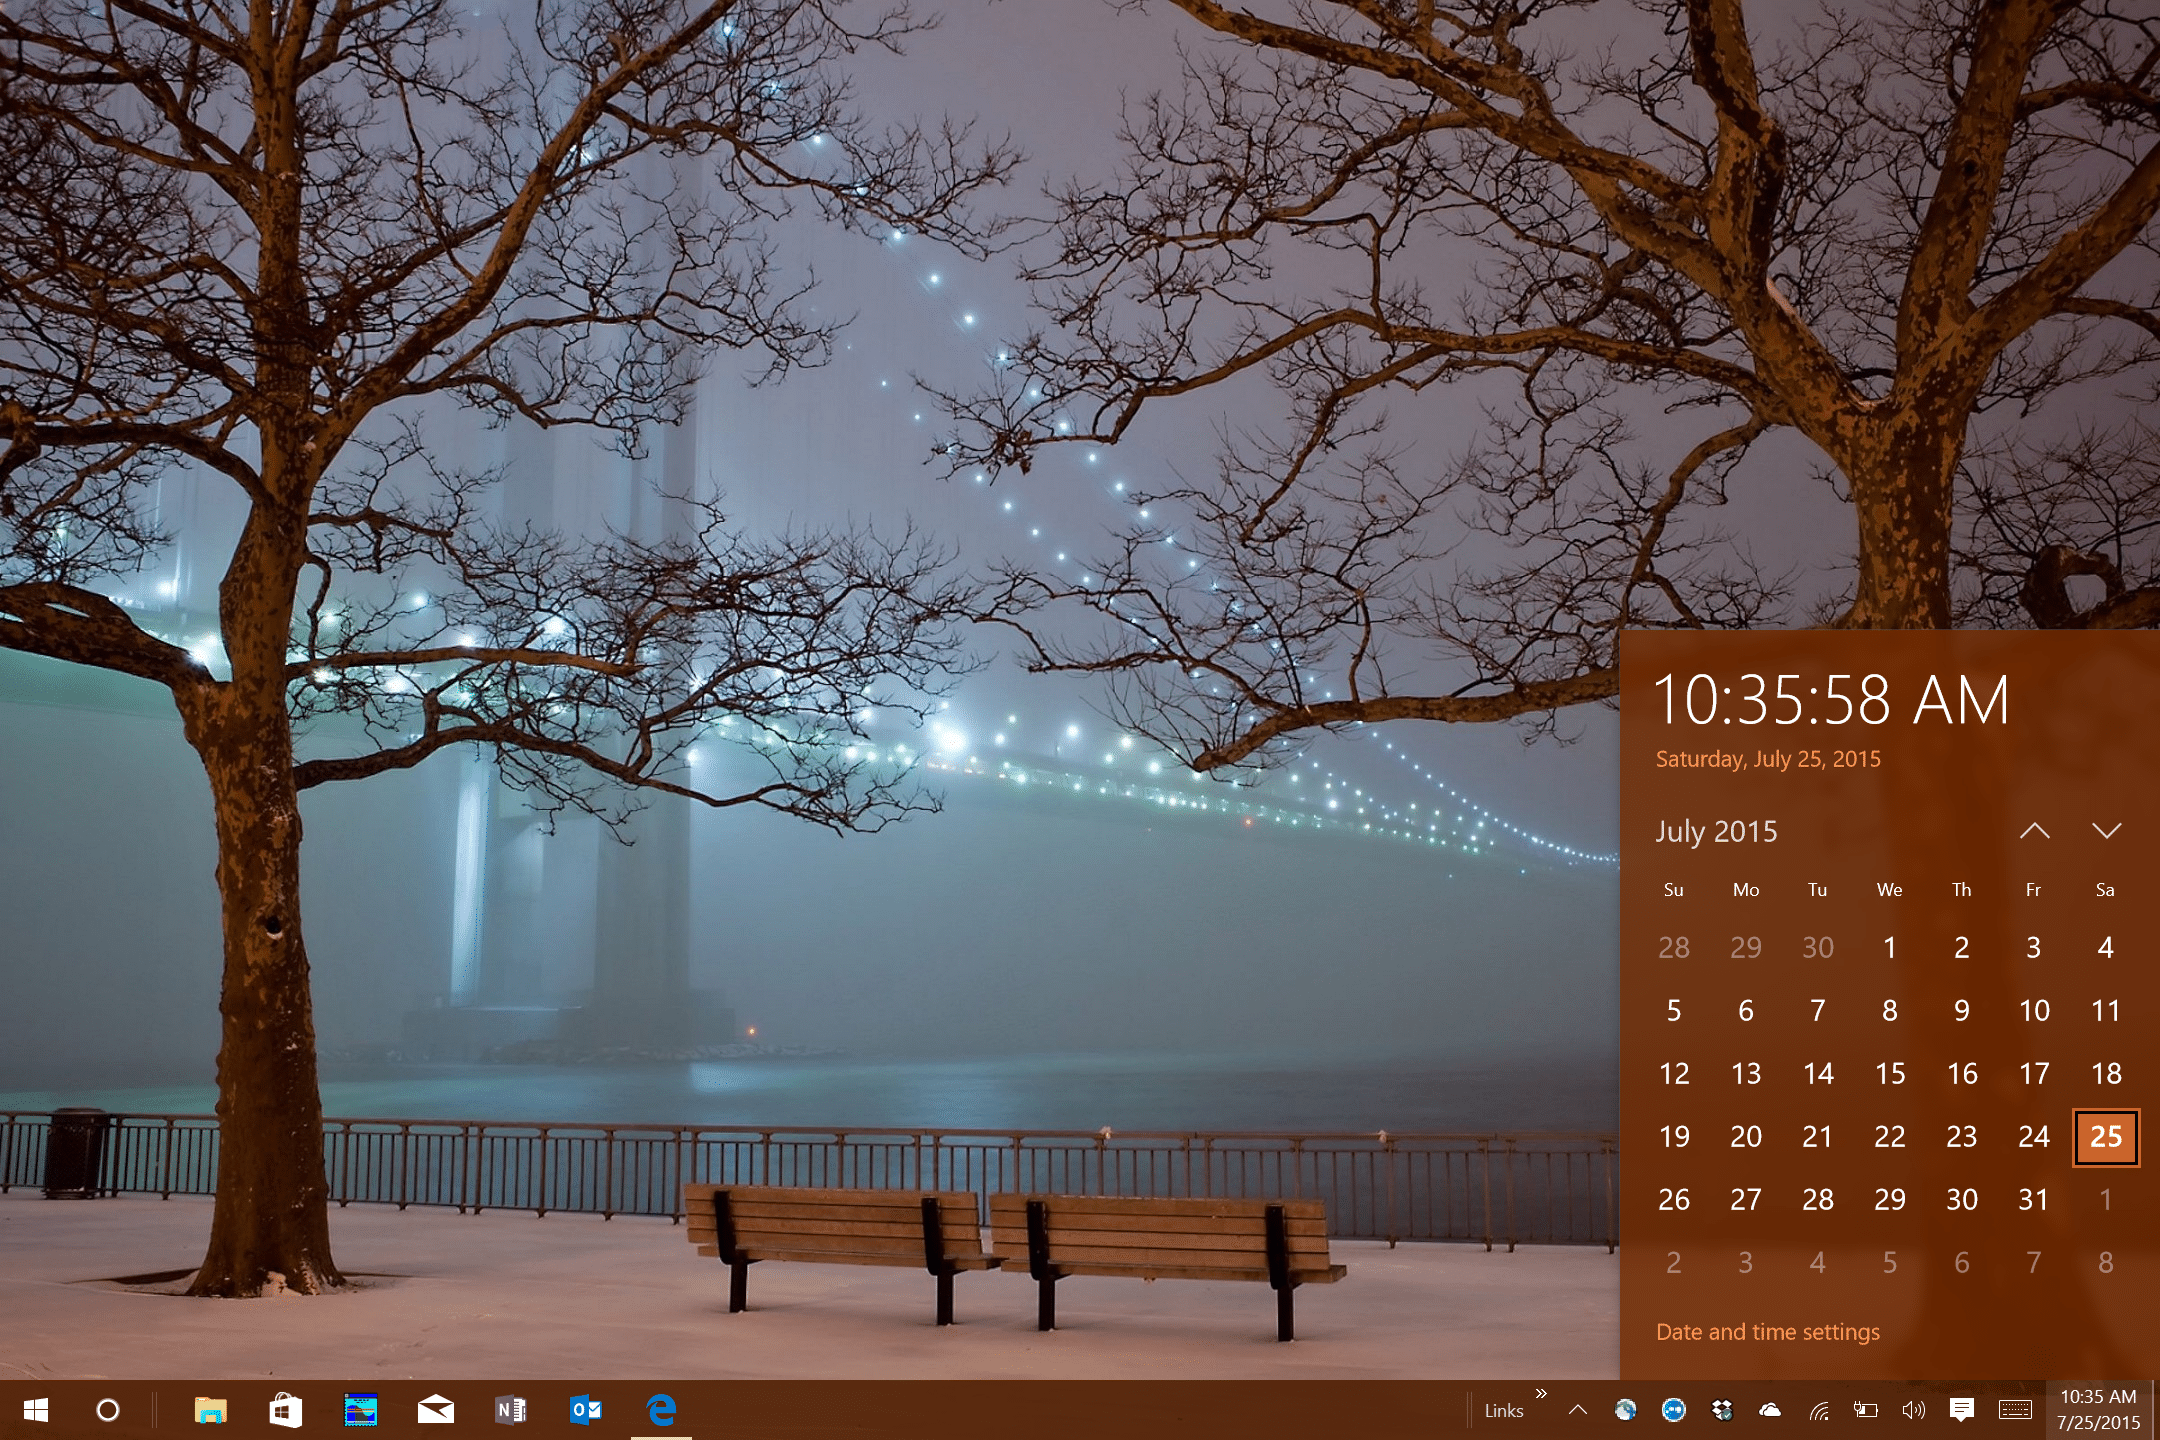
Task: Click the taskbar clock showing 10:35 AM
Action: point(2098,1410)
